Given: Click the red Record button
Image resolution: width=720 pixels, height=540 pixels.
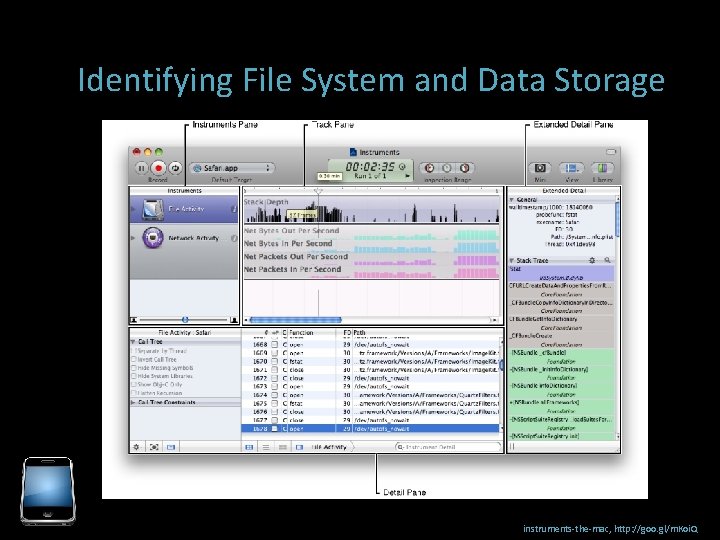Looking at the screenshot, I should coord(158,168).
